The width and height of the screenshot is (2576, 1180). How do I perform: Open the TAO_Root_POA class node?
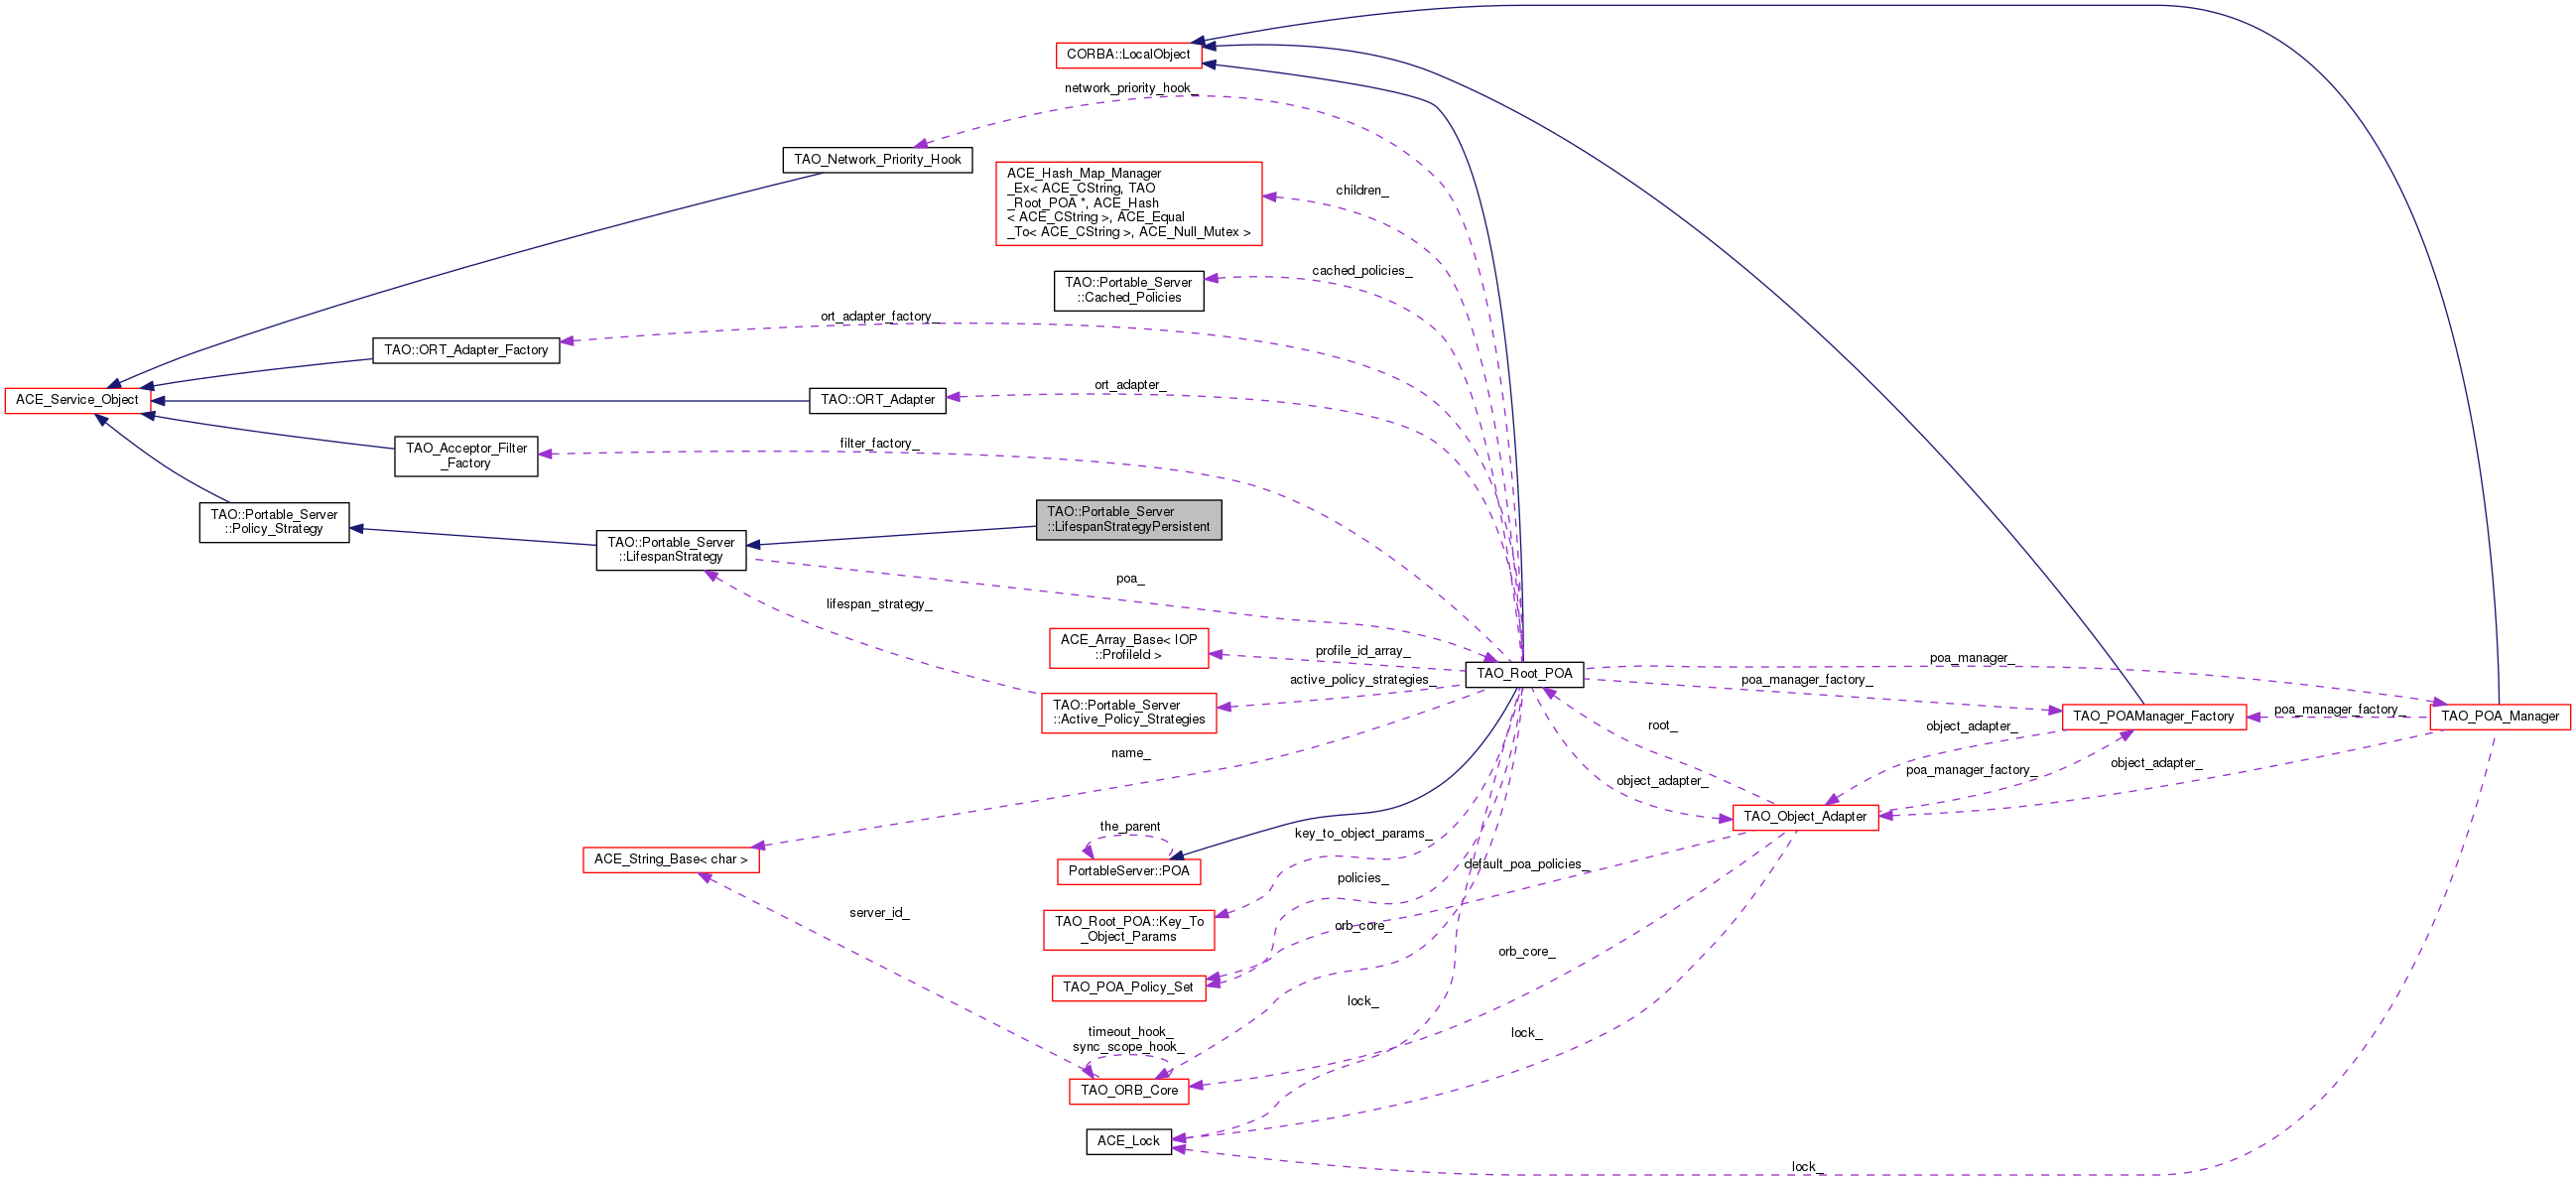point(1524,674)
